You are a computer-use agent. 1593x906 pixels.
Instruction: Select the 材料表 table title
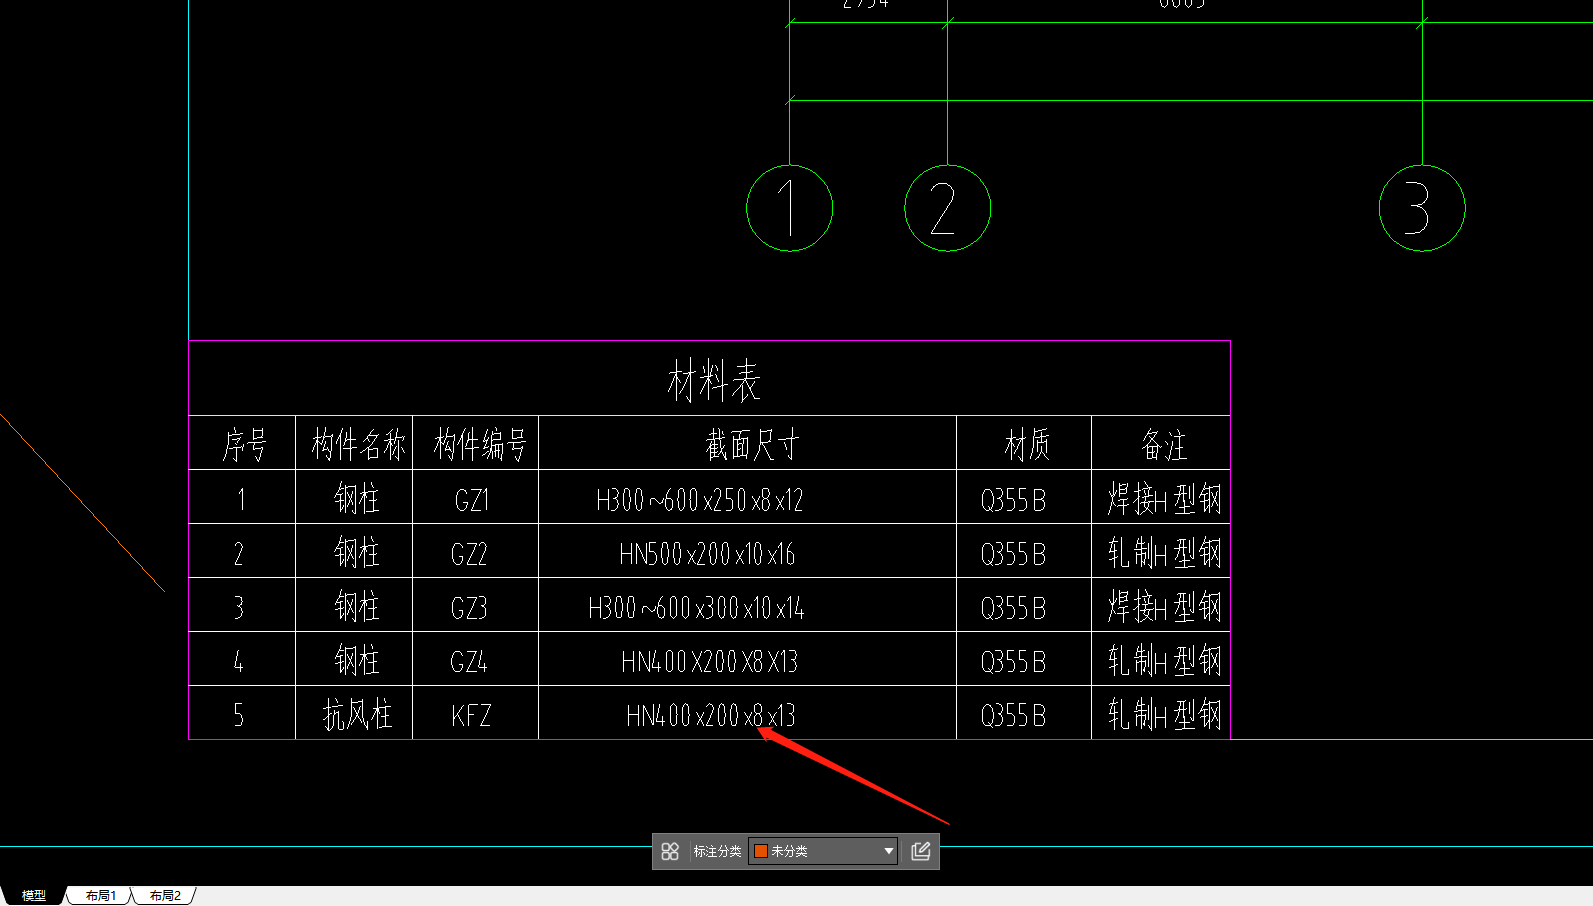pyautogui.click(x=714, y=381)
